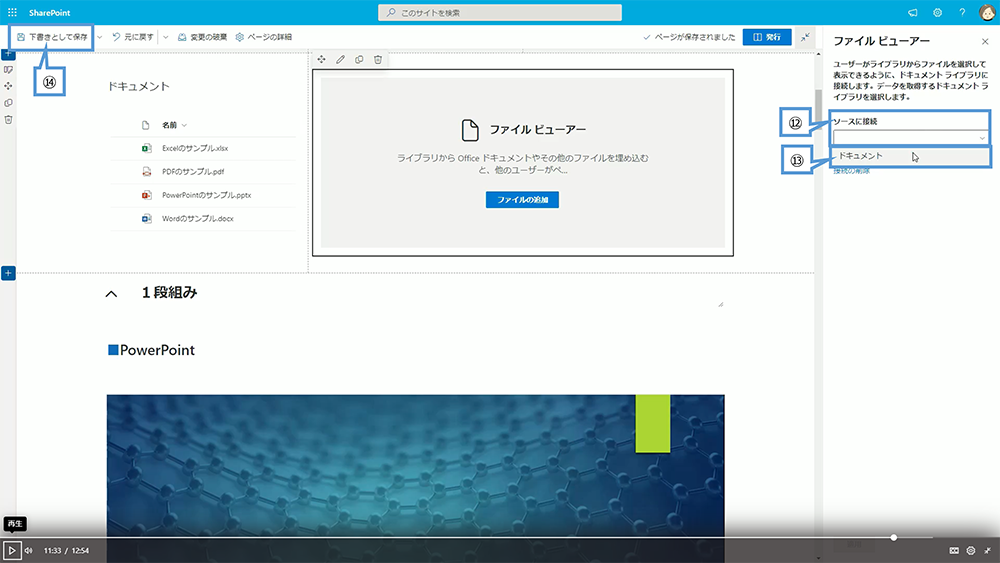Click the video play button
Viewport: 1000px width, 563px height.
(x=11, y=550)
